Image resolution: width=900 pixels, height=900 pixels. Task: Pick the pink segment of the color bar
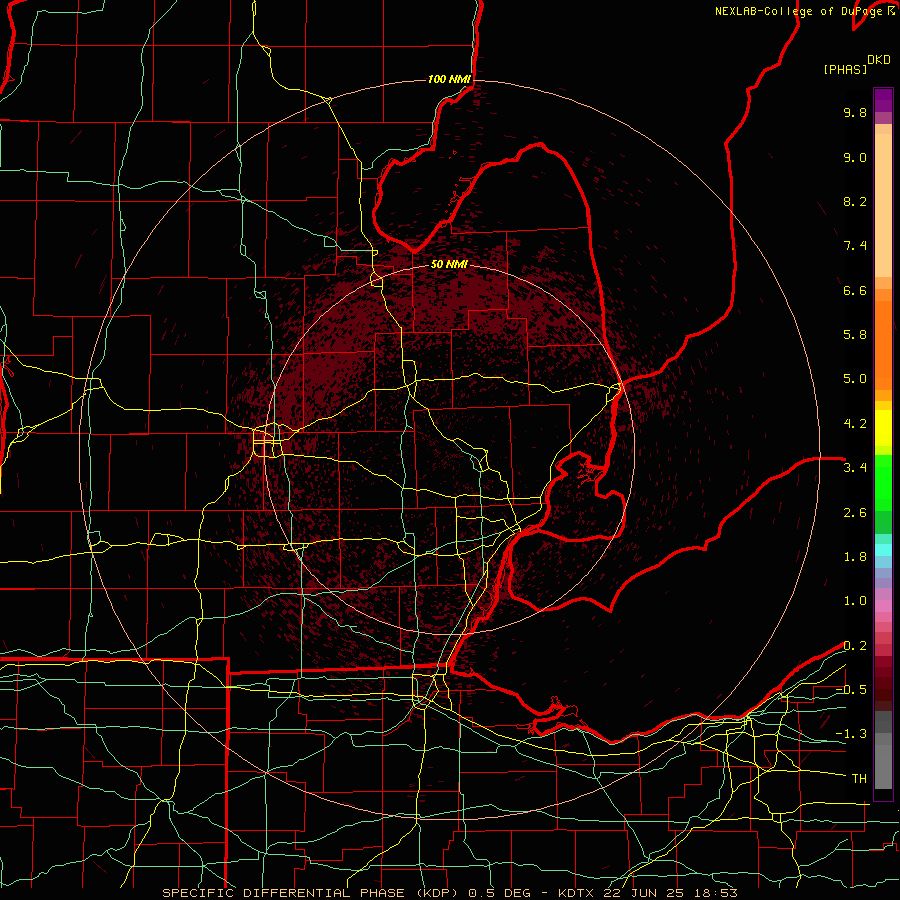[883, 606]
